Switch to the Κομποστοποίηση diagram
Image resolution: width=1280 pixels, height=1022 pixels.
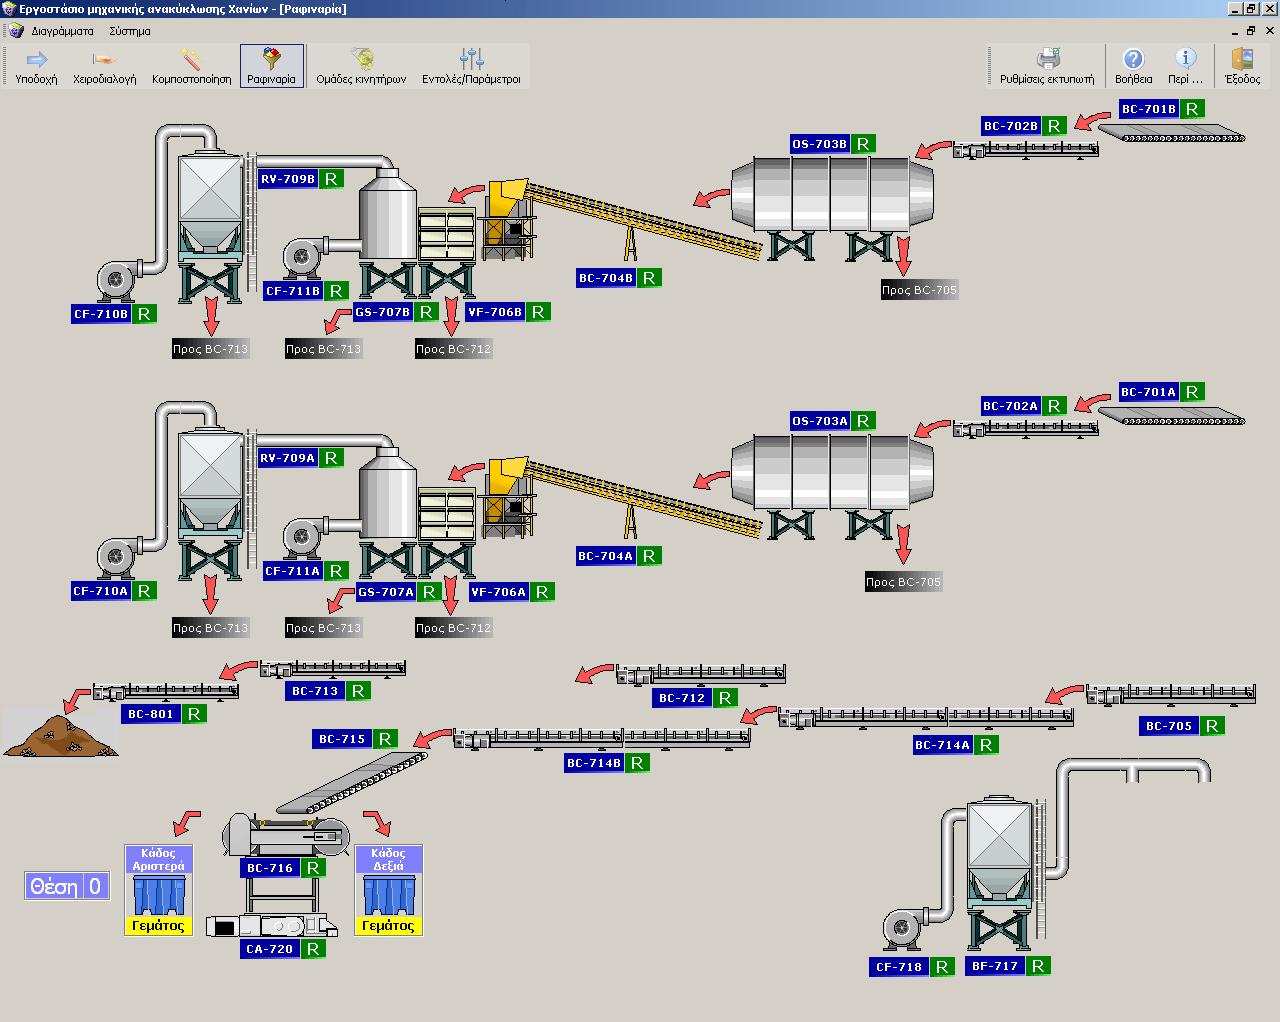point(191,66)
